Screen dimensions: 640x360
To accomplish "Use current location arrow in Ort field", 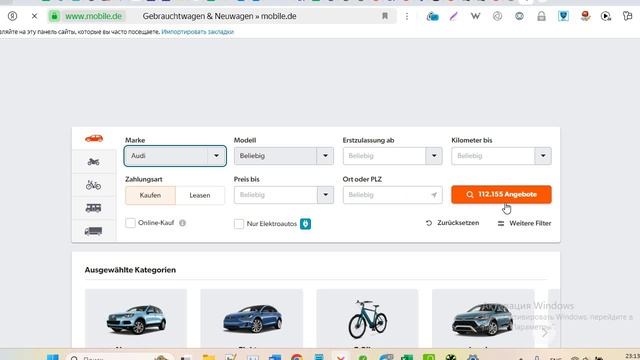I will [x=434, y=195].
